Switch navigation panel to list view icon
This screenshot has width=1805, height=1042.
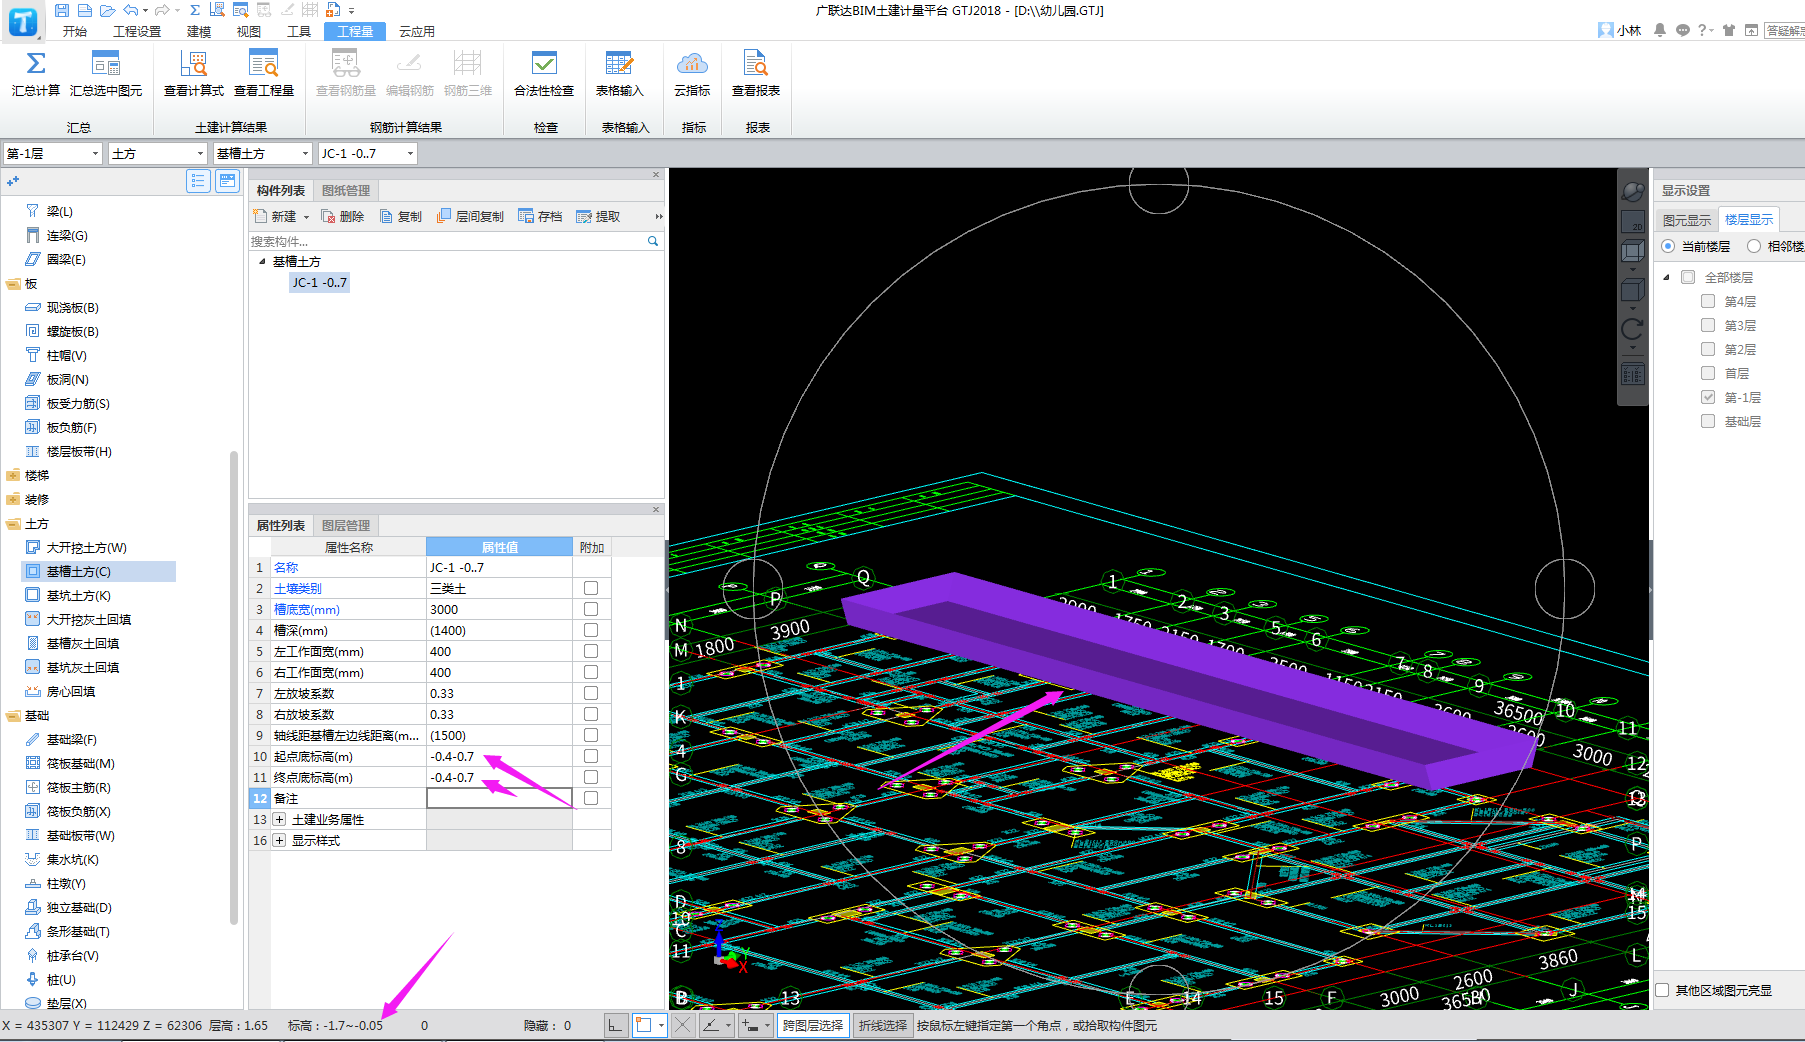[x=198, y=181]
